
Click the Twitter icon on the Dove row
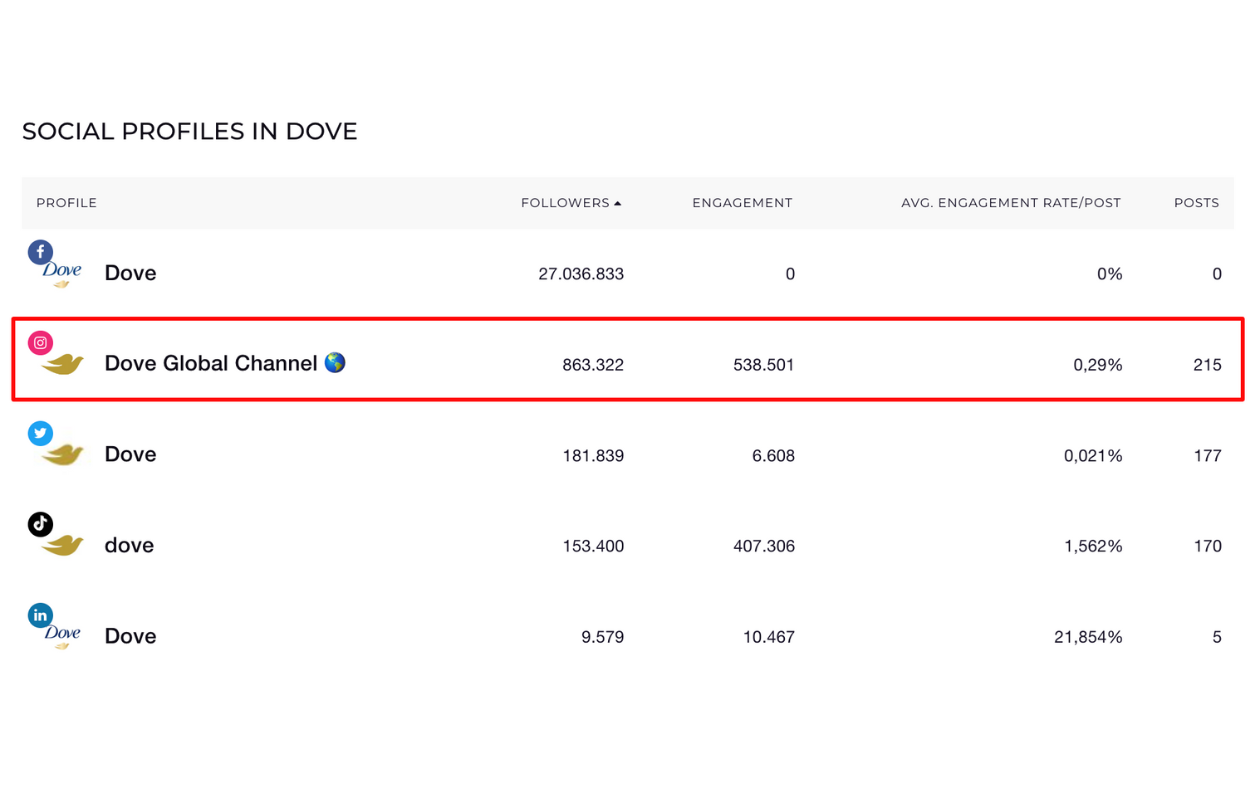[x=40, y=433]
